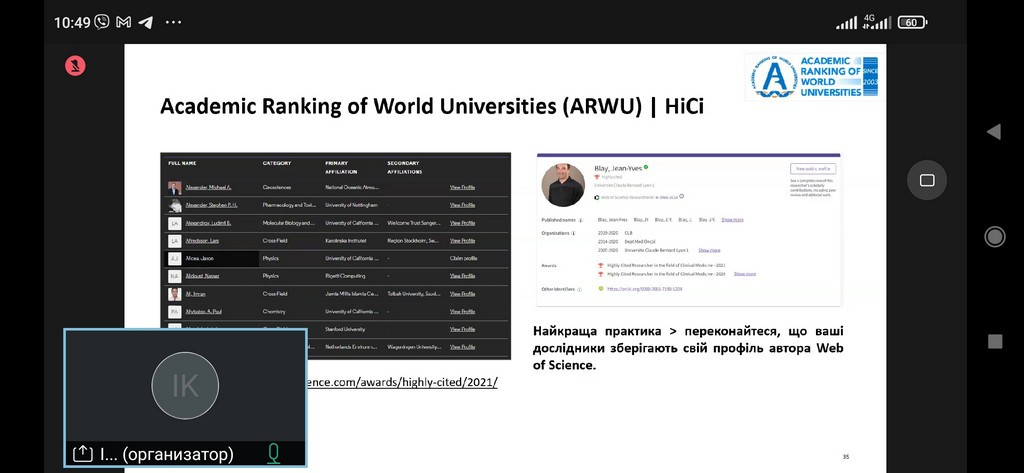Open the orcid.org identifier link
Viewport: 1024px width, 473px height.
pyautogui.click(x=645, y=289)
